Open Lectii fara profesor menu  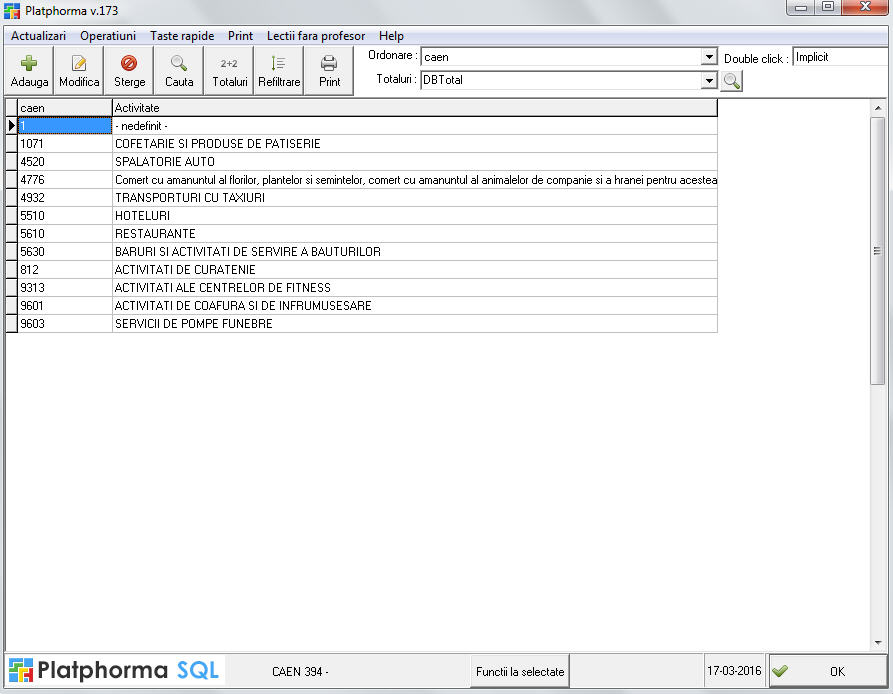[316, 36]
